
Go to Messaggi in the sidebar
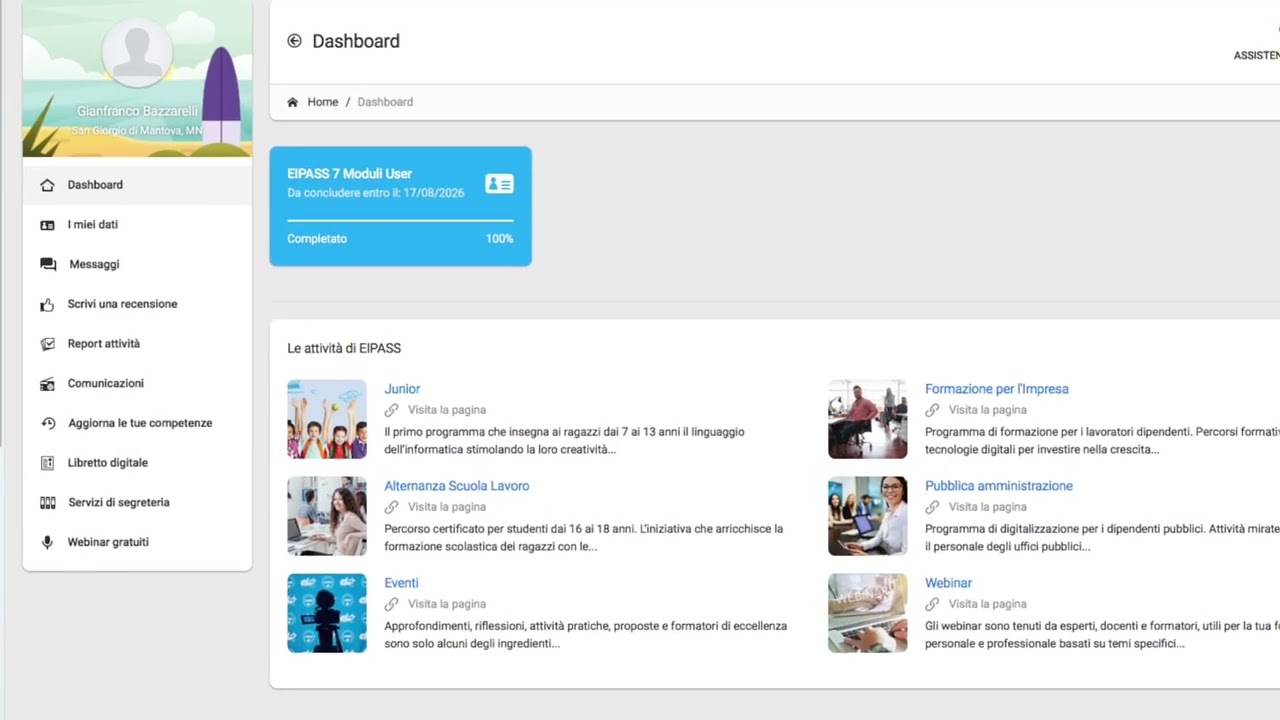pos(137,264)
